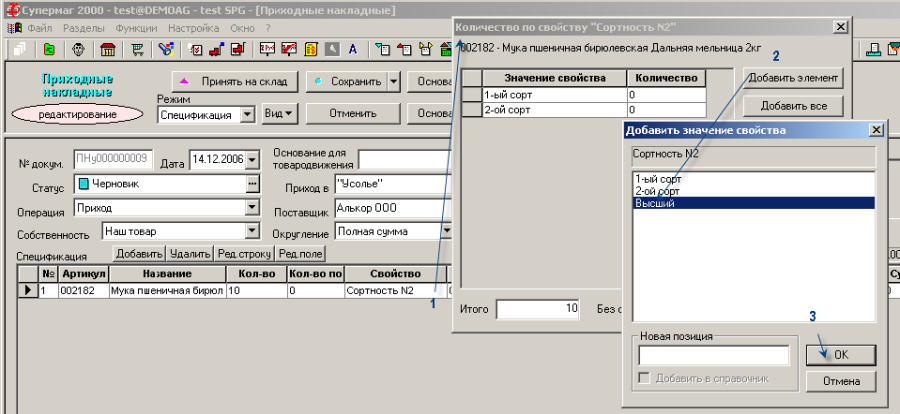The width and height of the screenshot is (900, 414).
Task: Click the flashlight search toolbar icon
Action: coord(166,49)
